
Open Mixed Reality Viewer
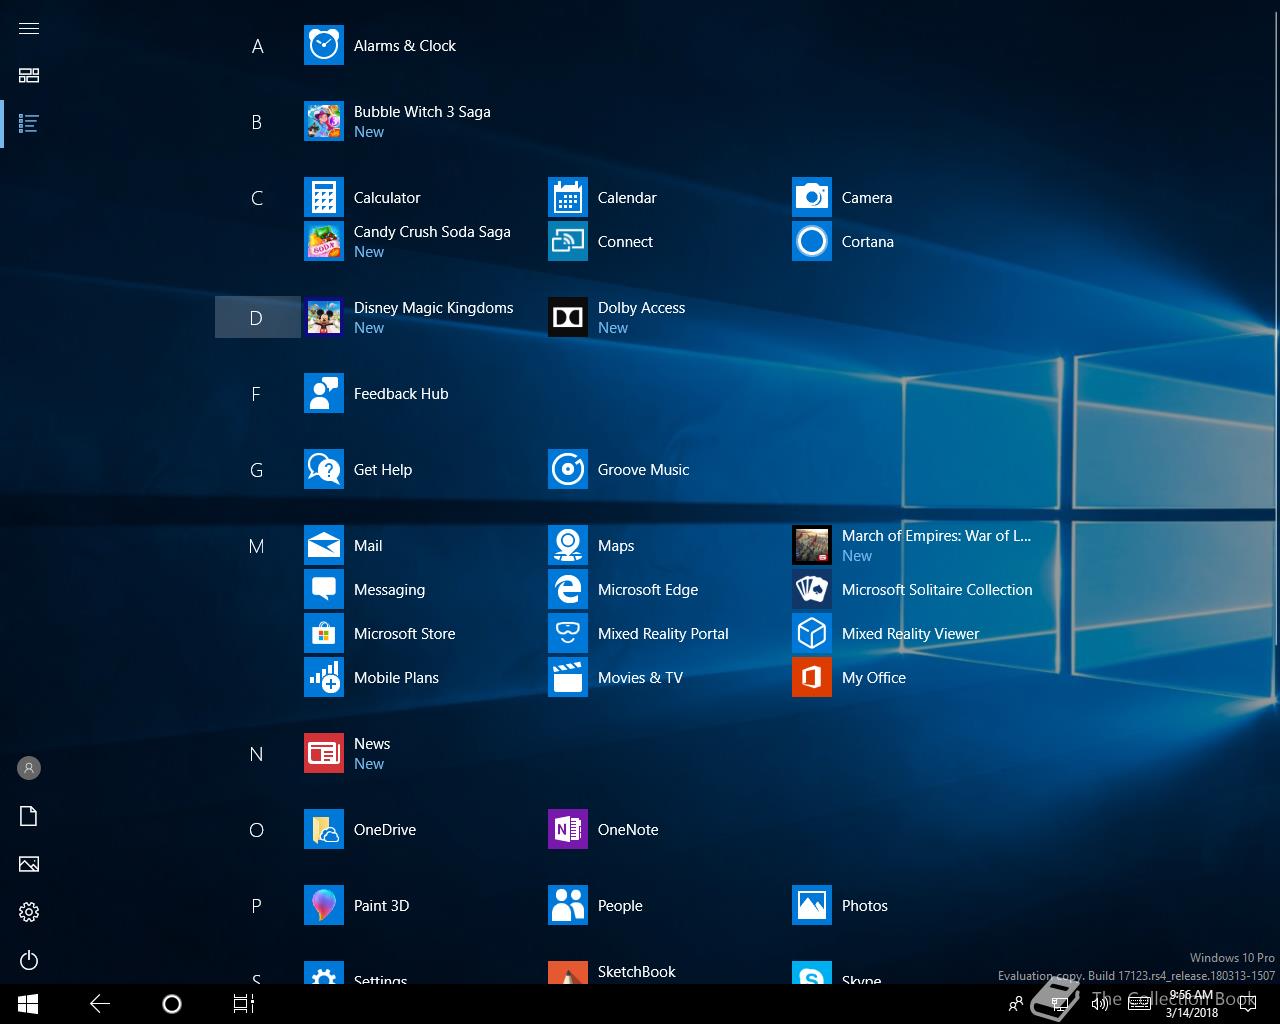(910, 634)
